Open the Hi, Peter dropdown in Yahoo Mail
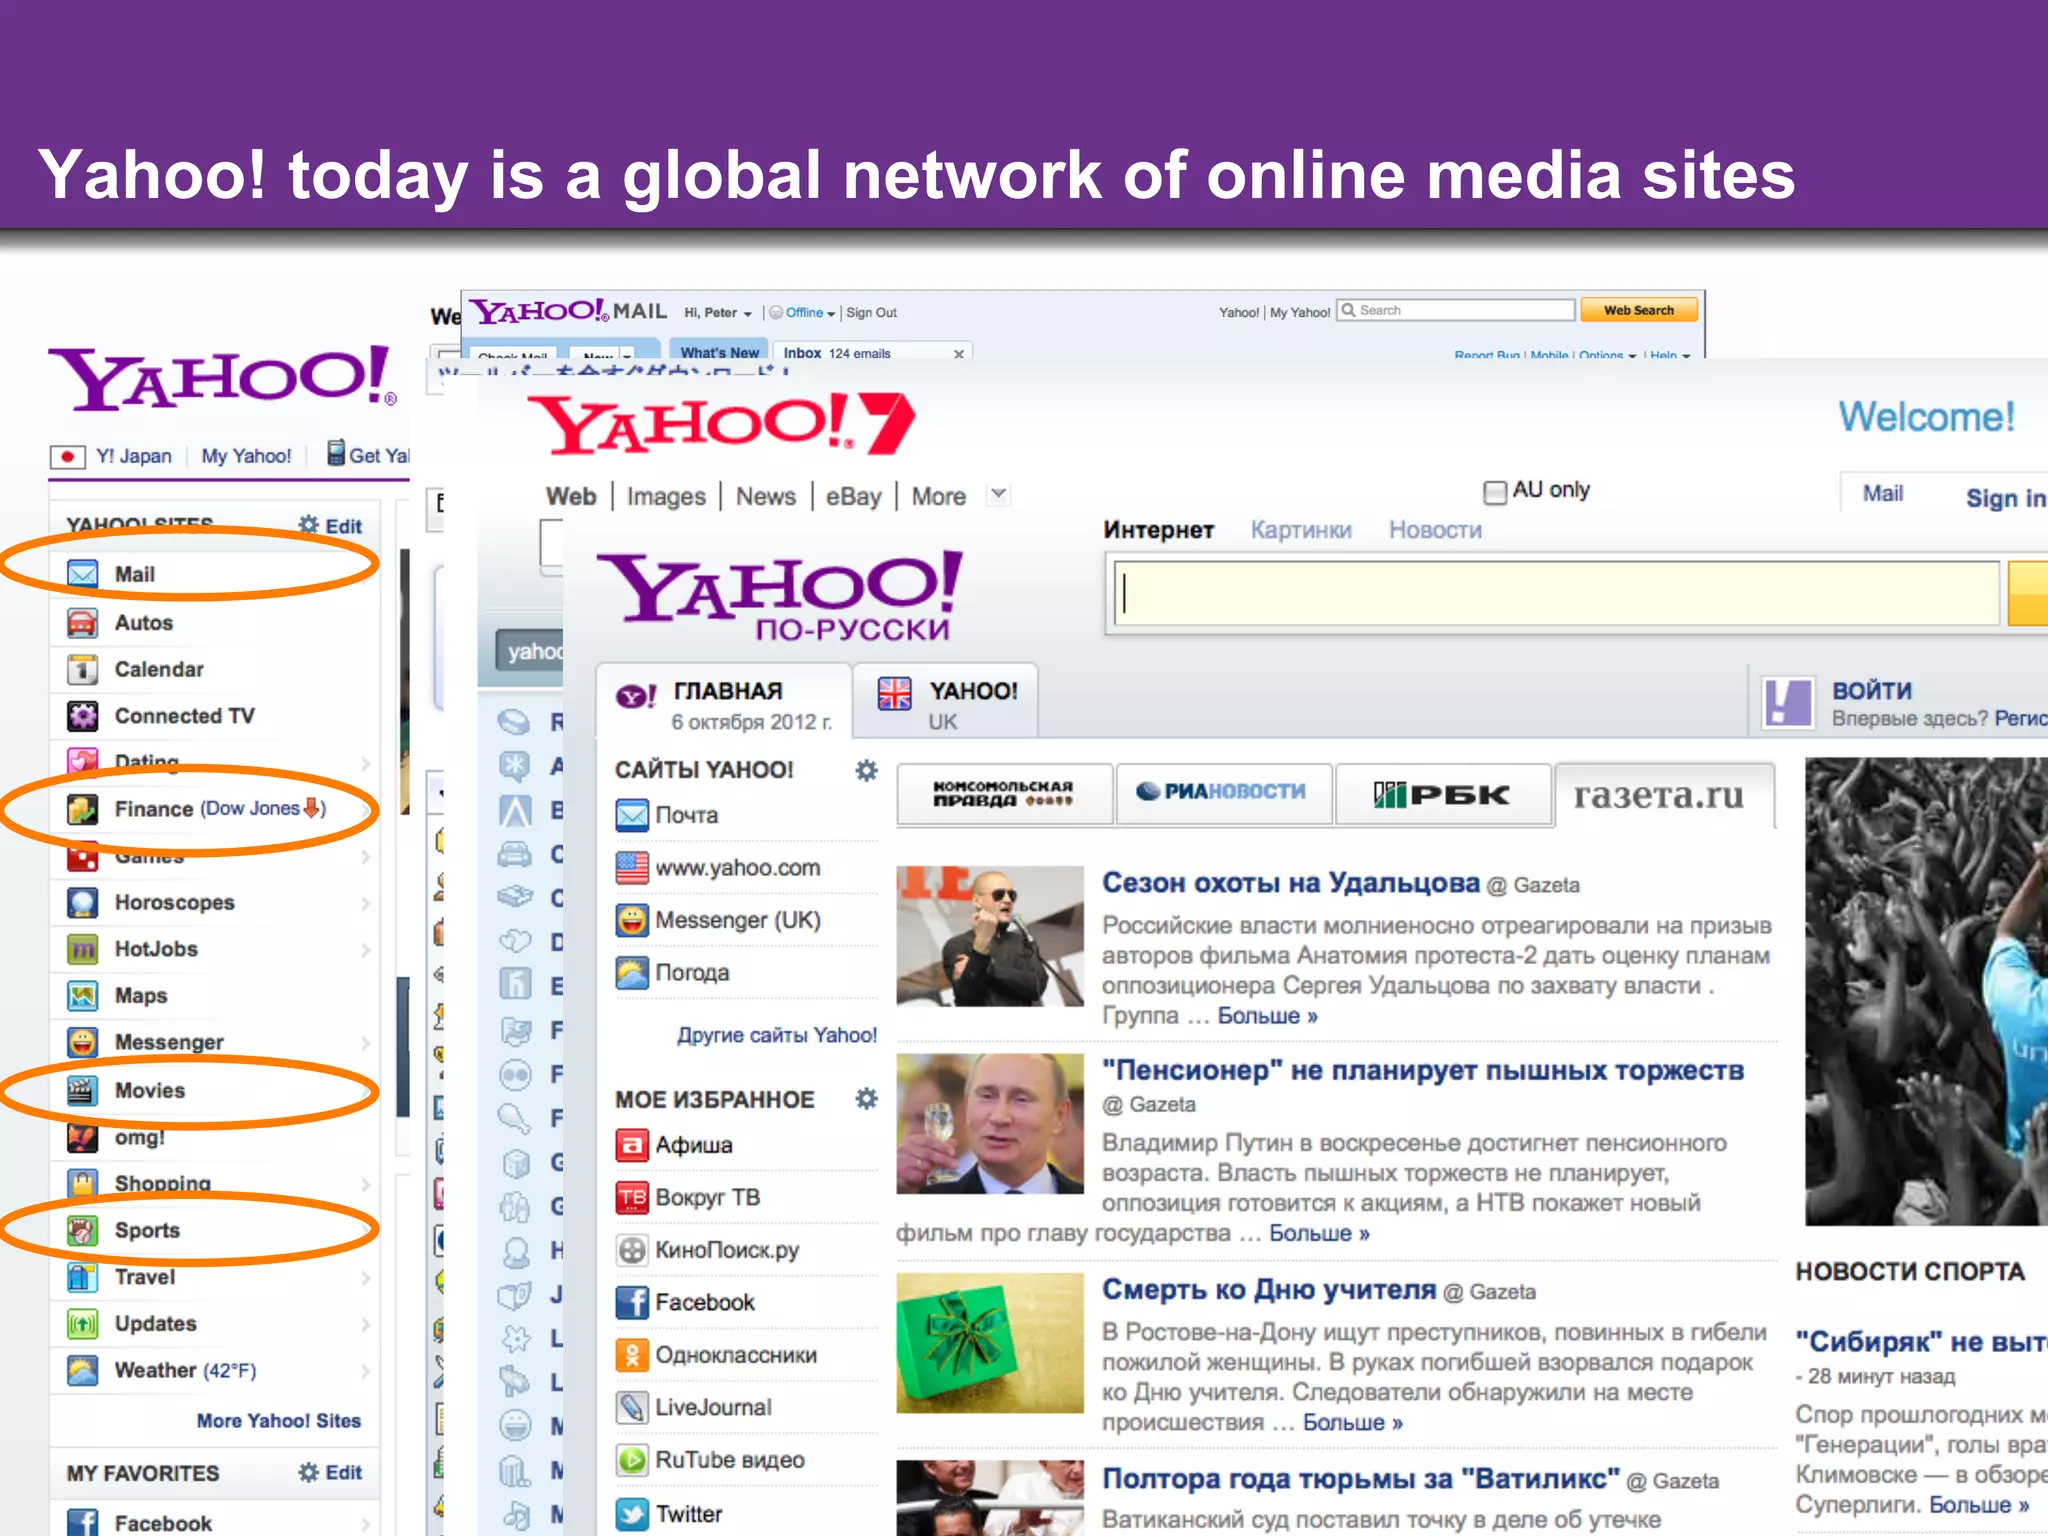This screenshot has width=2048, height=1536. click(718, 313)
